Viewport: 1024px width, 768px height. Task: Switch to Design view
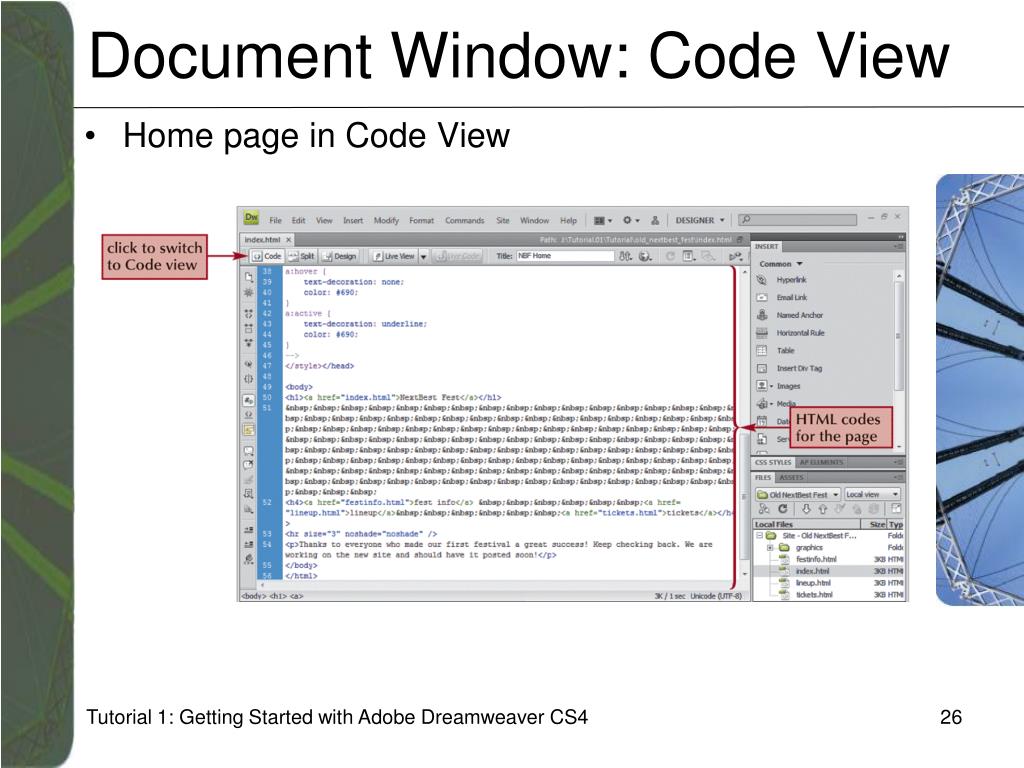340,256
